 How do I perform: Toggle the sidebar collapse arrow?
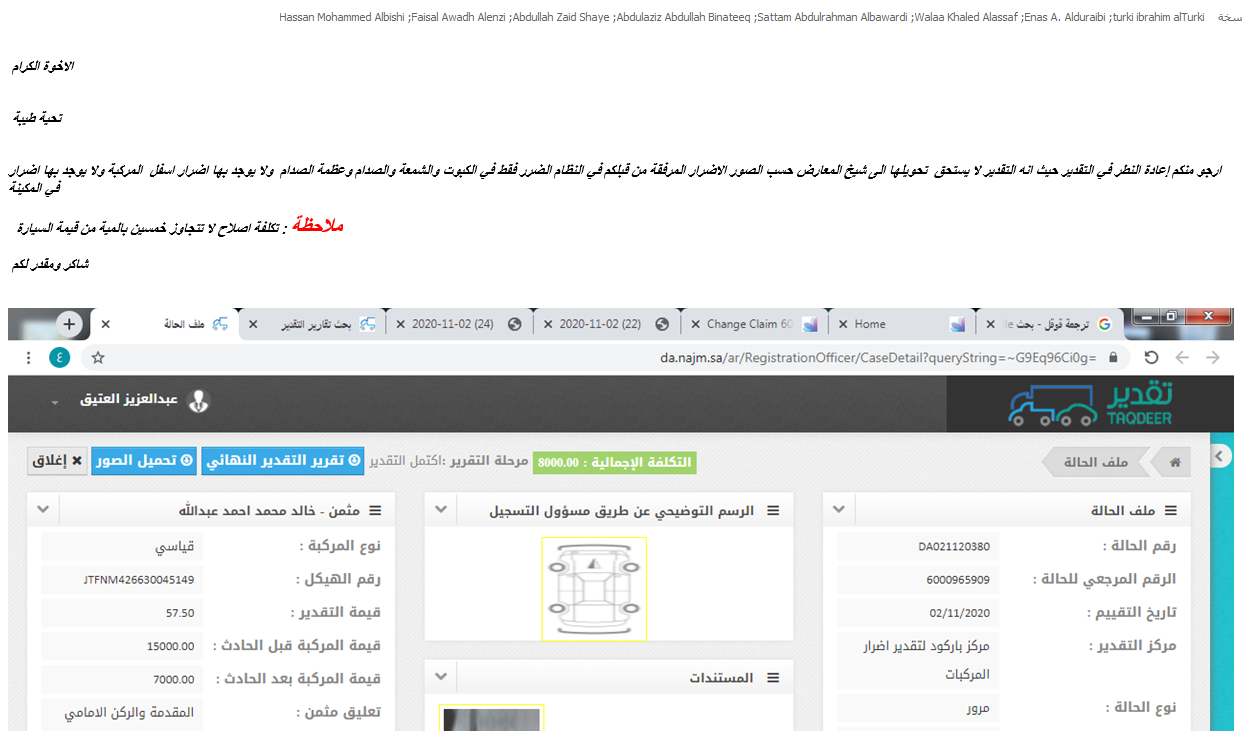tap(1218, 456)
